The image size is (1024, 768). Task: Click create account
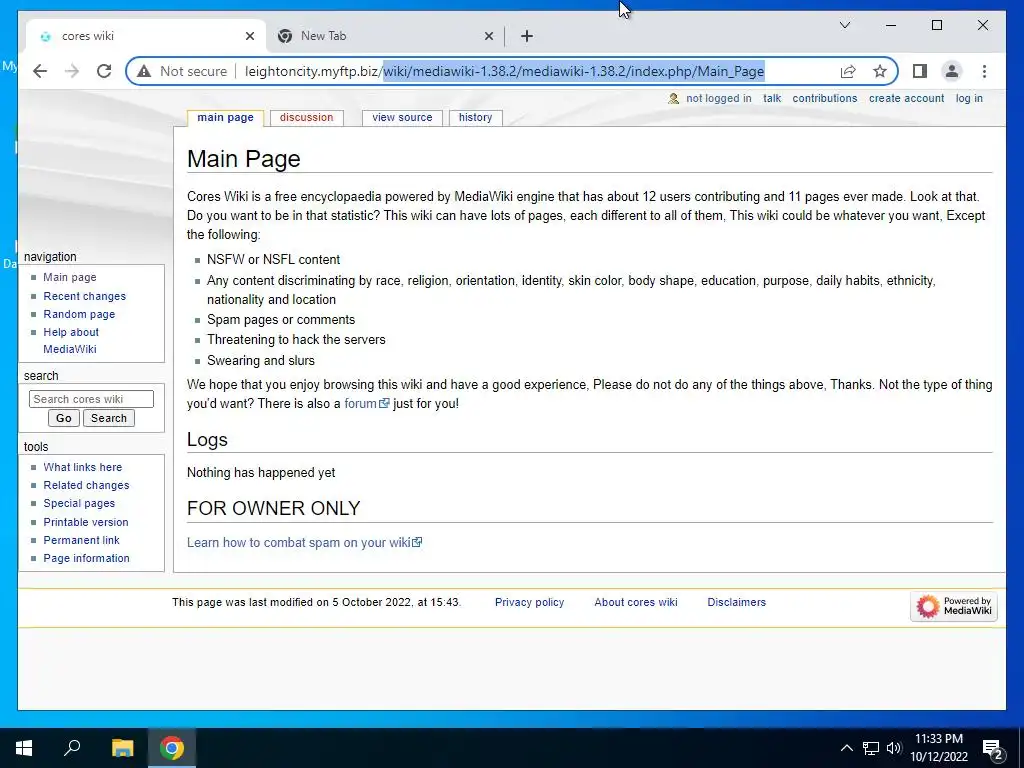point(906,99)
